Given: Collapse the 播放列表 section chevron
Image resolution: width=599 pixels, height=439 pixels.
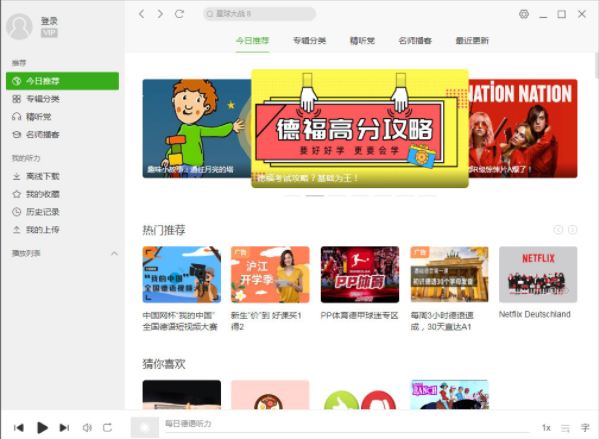Looking at the screenshot, I should click(114, 253).
